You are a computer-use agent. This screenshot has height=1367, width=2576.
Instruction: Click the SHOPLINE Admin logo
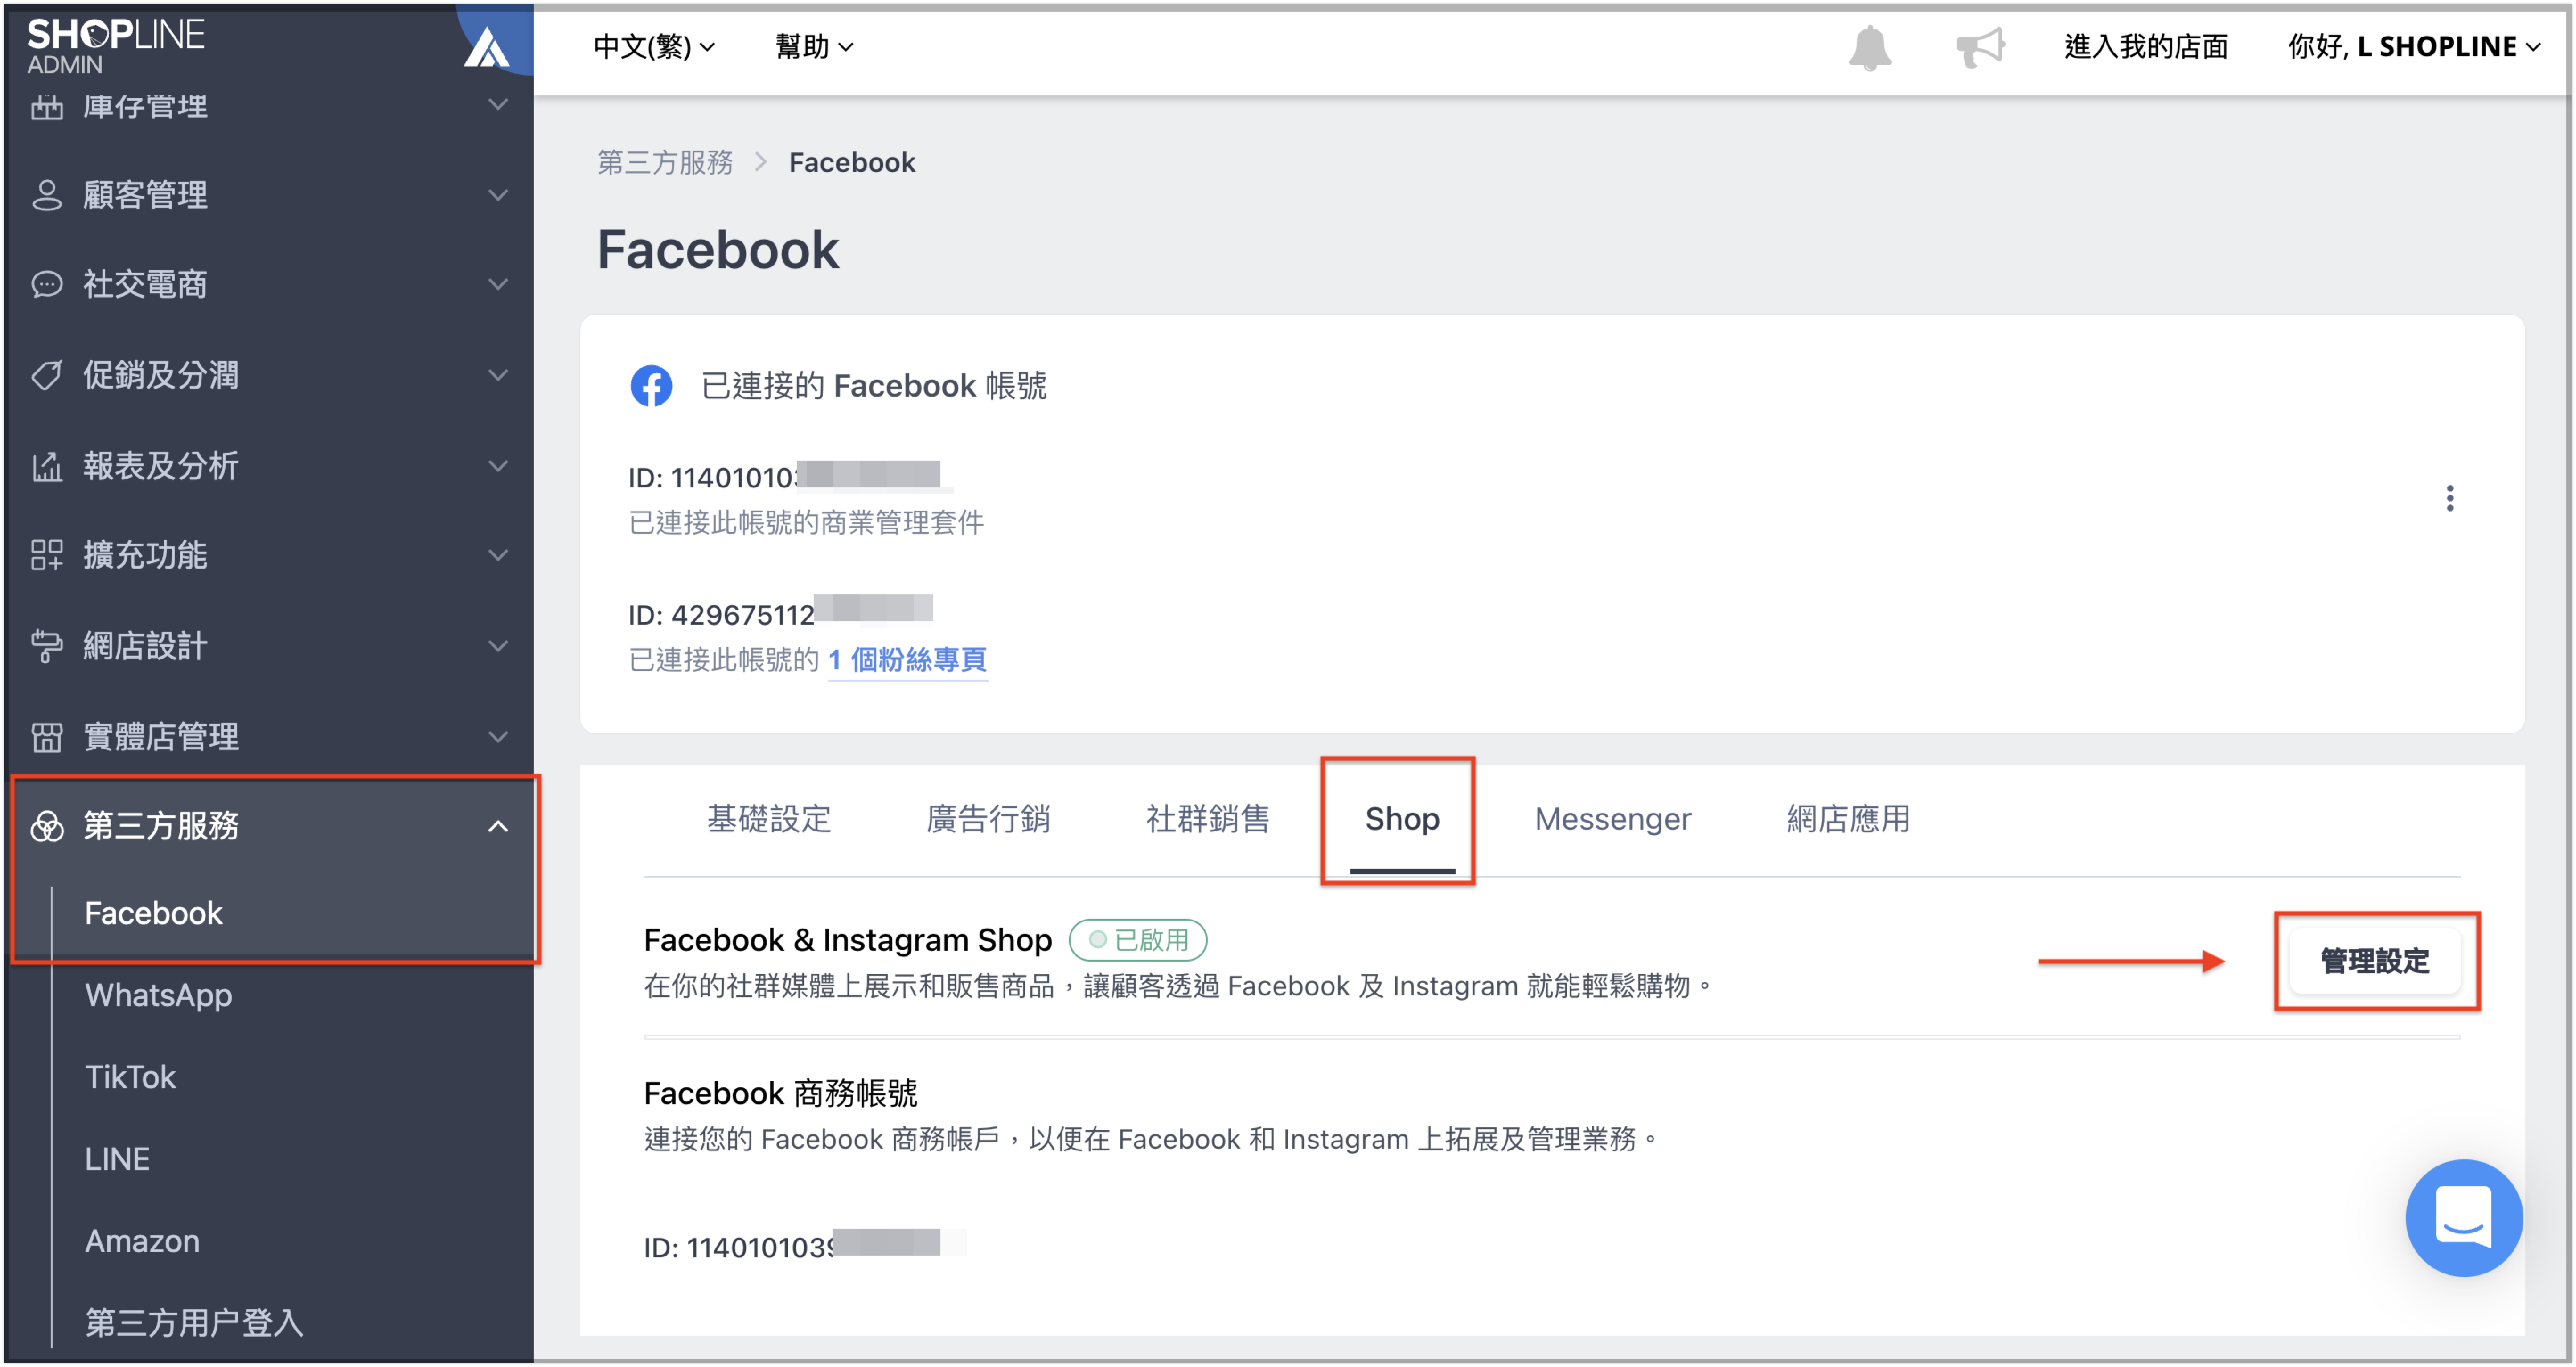[x=115, y=45]
